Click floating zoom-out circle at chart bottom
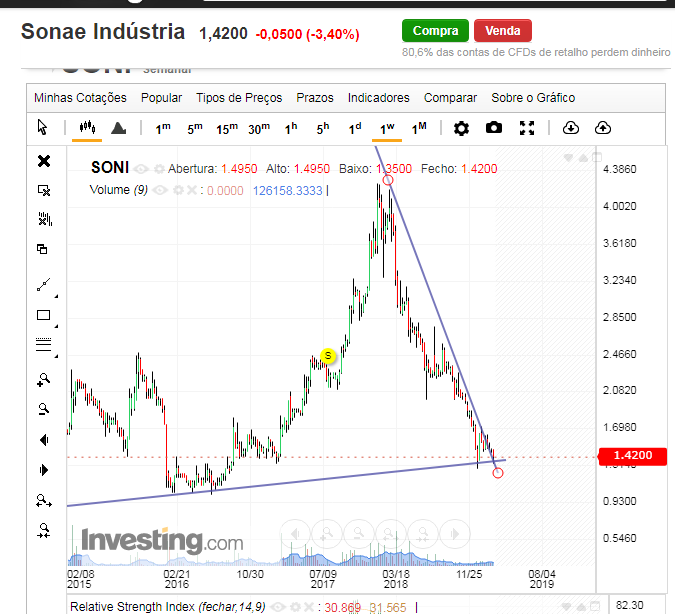Screen dimensions: 675x614 pos(359,534)
